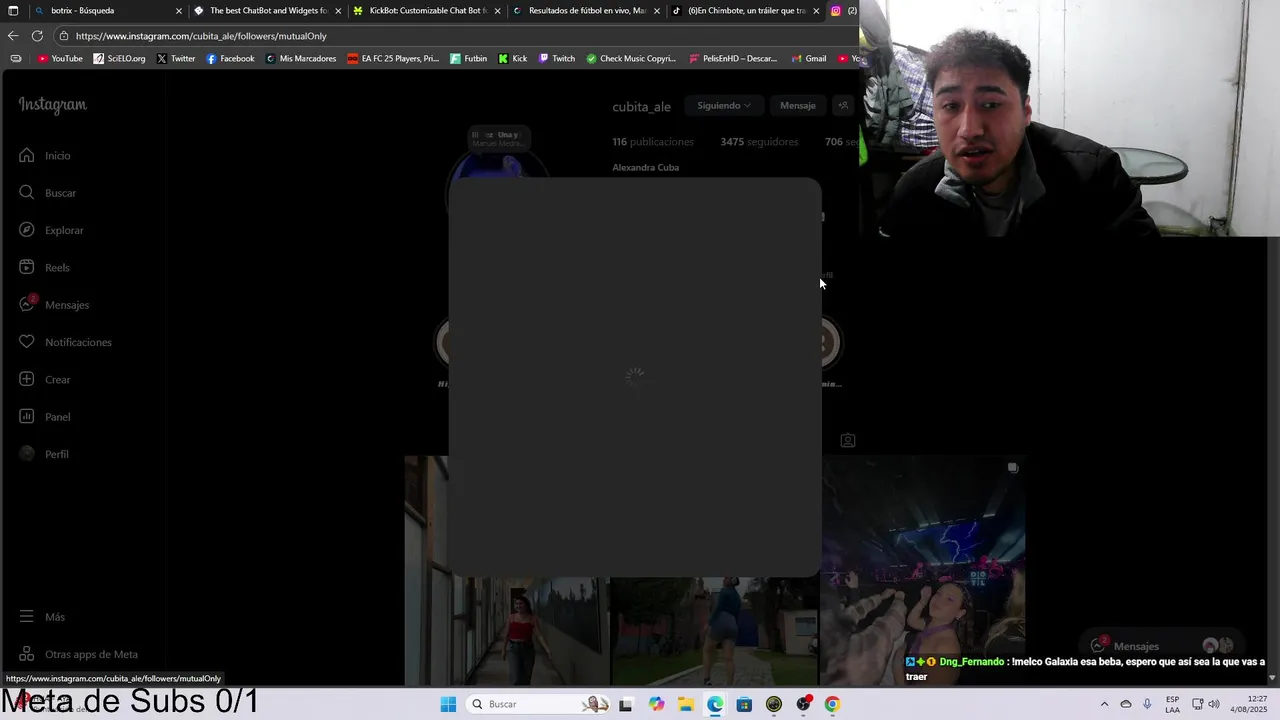Open the Windows Start menu
This screenshot has height=720, width=1280.
coord(448,704)
